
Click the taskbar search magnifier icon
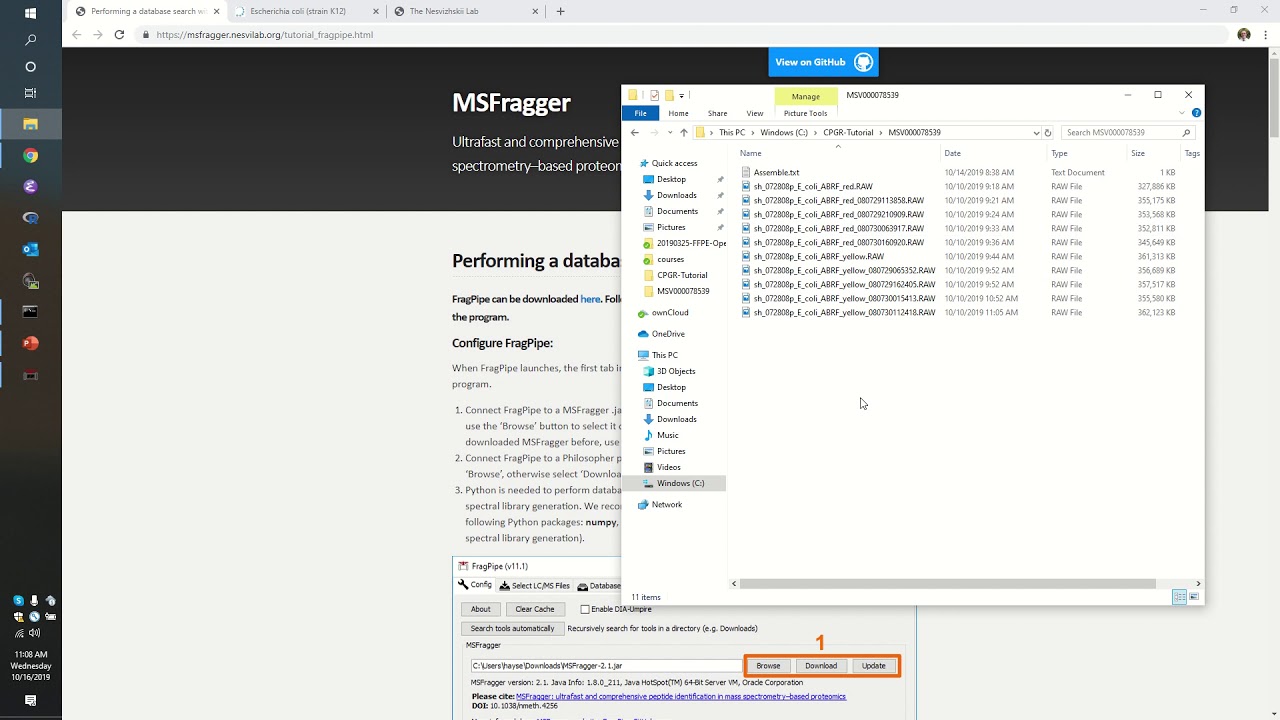30,40
